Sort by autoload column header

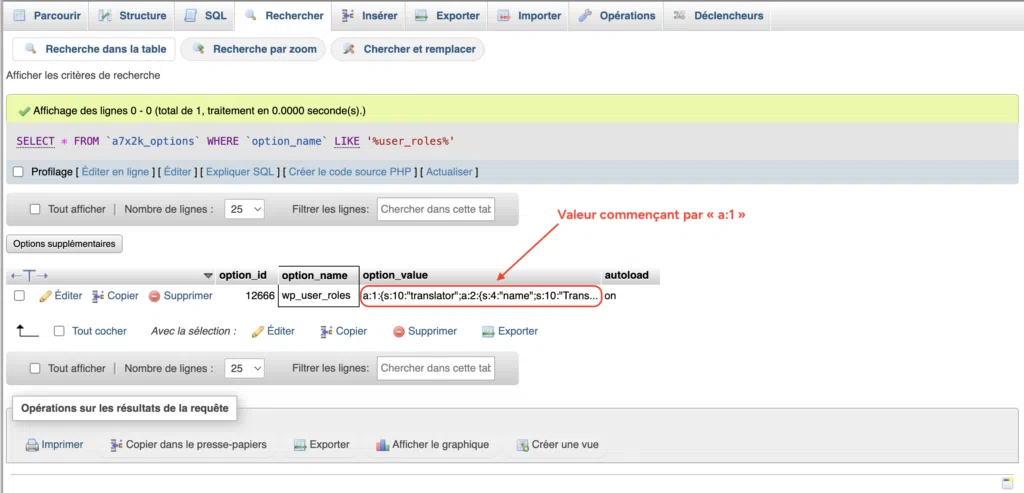(626, 276)
